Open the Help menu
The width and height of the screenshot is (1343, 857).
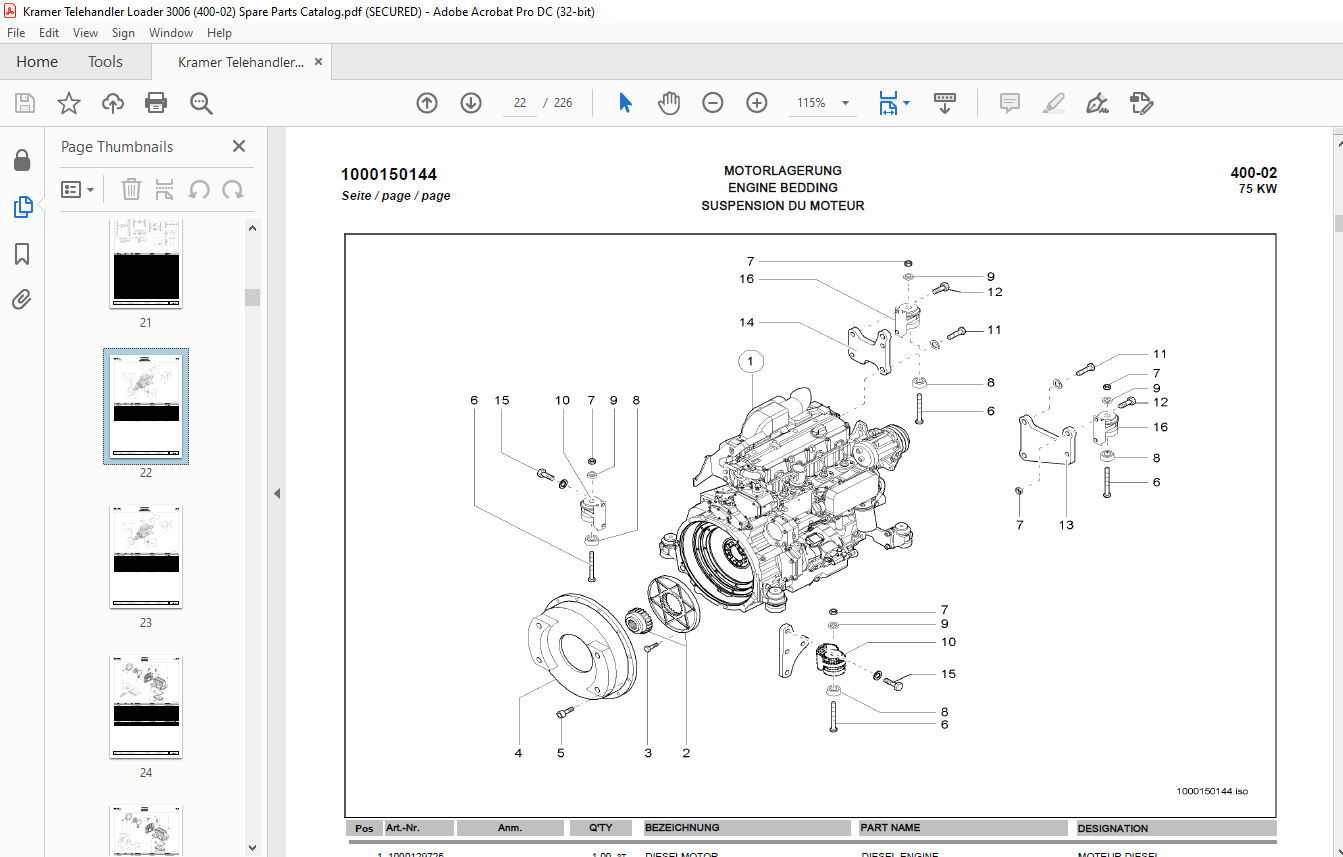click(219, 33)
